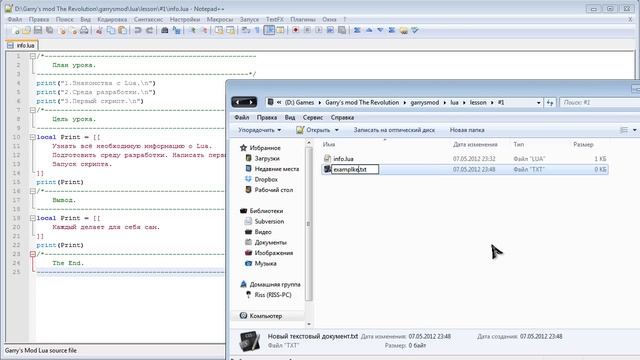Click the Save recorded macro icon
640x360 pixels.
click(x=342, y=30)
